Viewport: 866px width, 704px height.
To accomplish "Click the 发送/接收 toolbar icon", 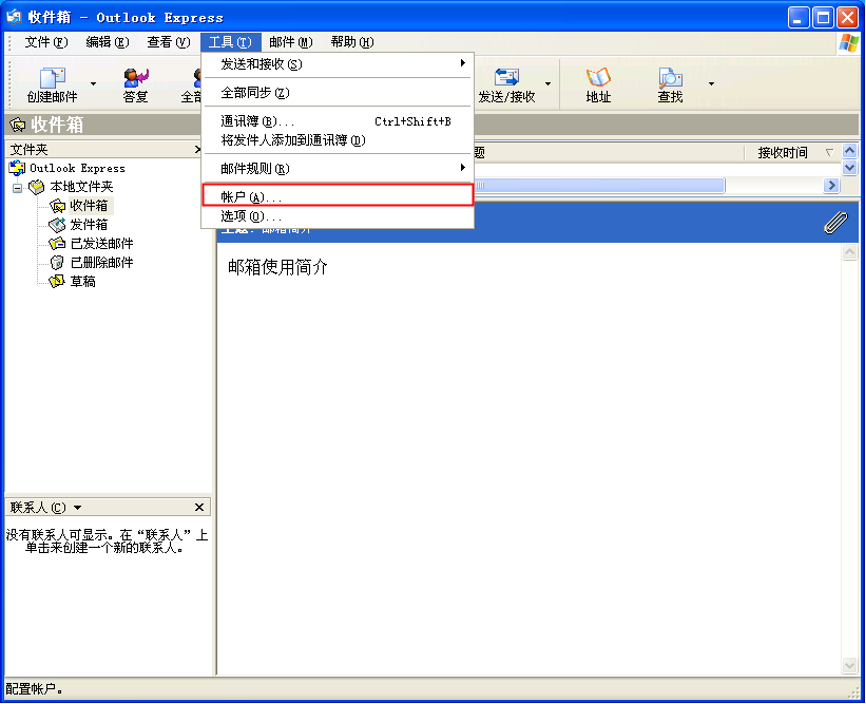I will tap(507, 79).
